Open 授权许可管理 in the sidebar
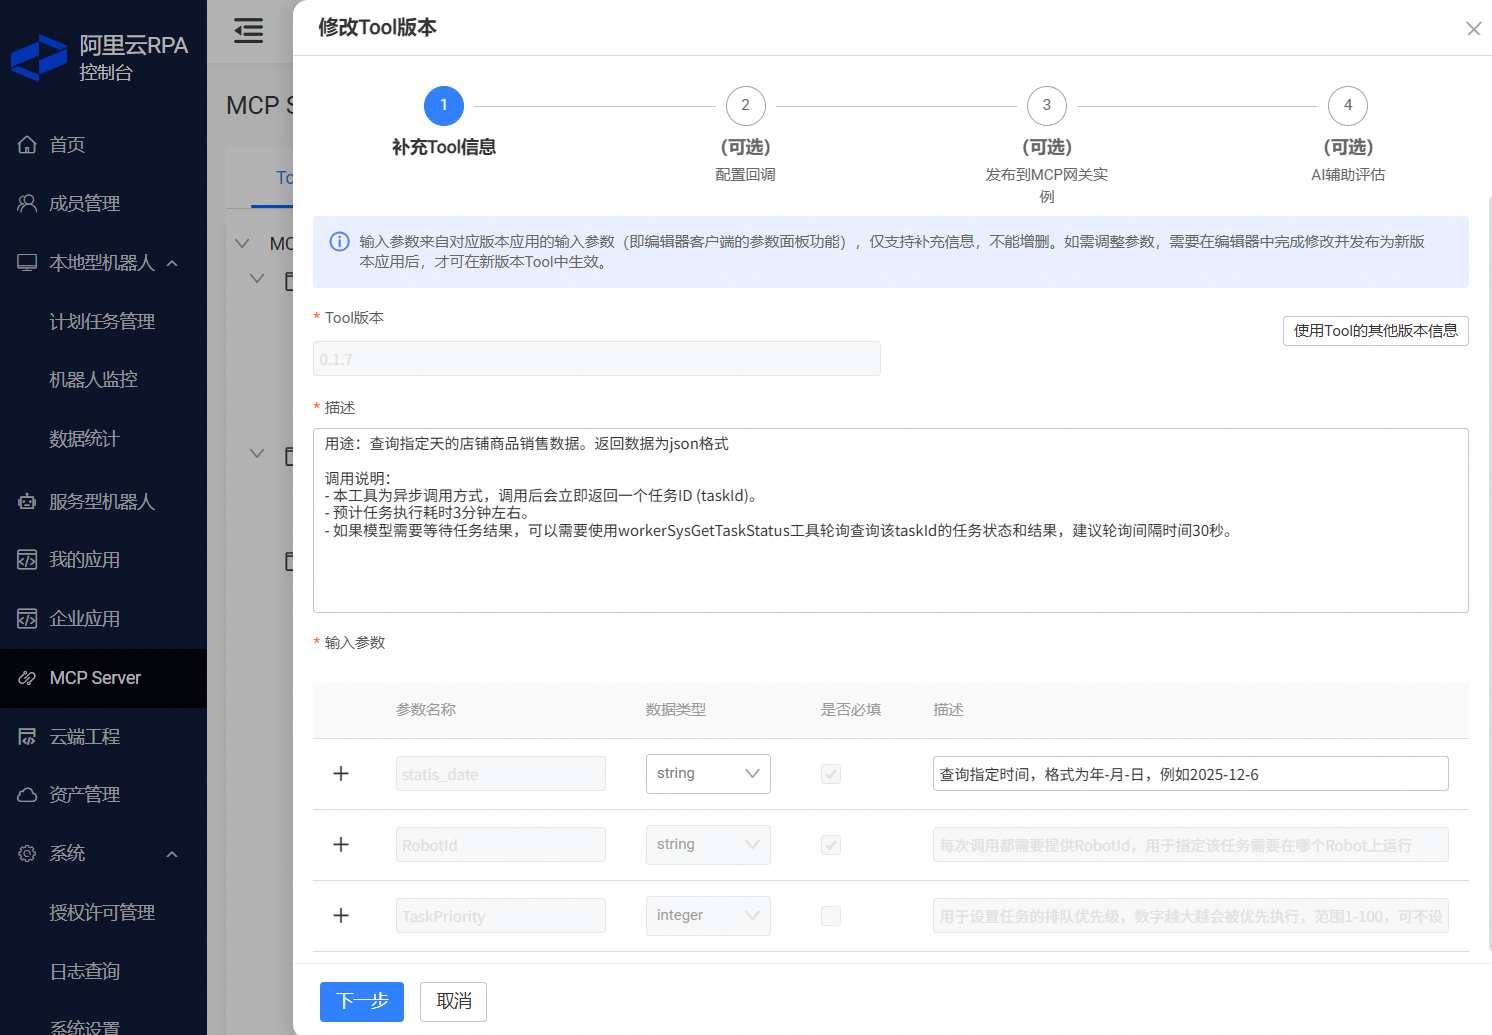Viewport: 1492px width, 1035px height. pyautogui.click(x=103, y=913)
